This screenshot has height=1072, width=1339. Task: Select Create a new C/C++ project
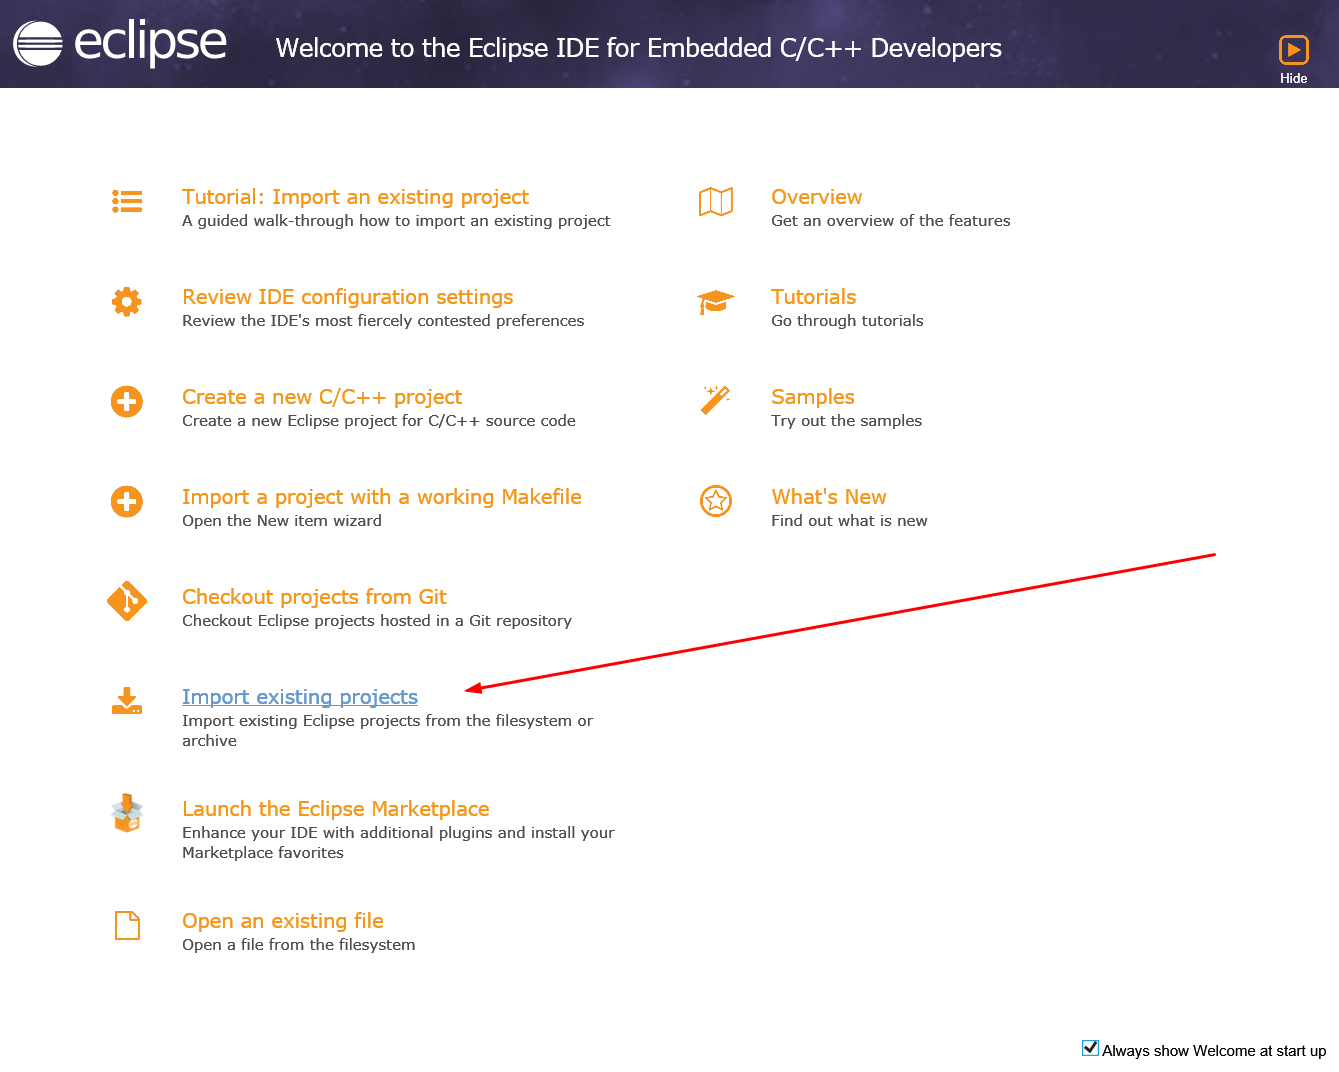tap(322, 397)
